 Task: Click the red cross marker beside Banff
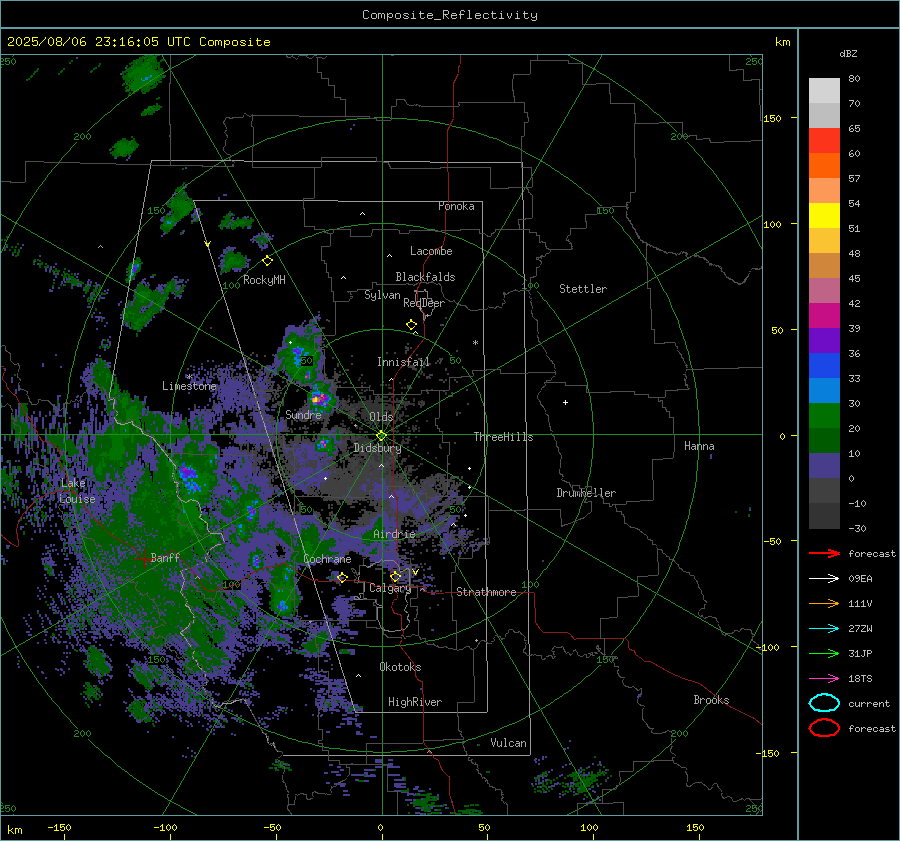[143, 558]
